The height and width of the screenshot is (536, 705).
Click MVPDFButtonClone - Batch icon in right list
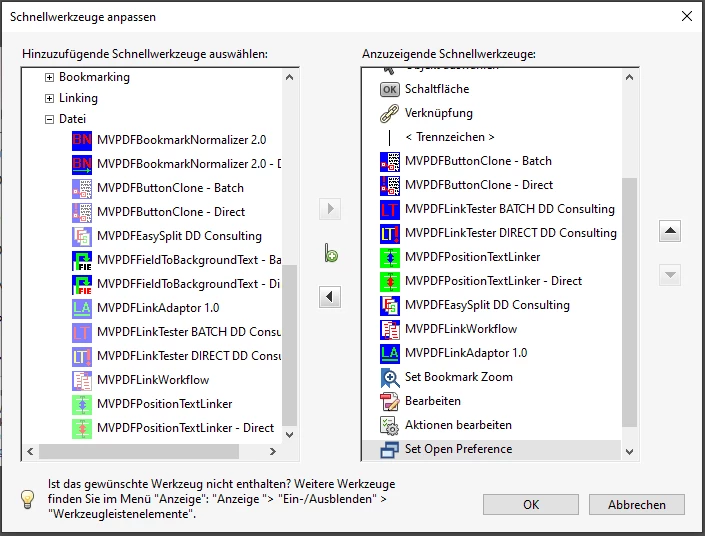[x=390, y=161]
